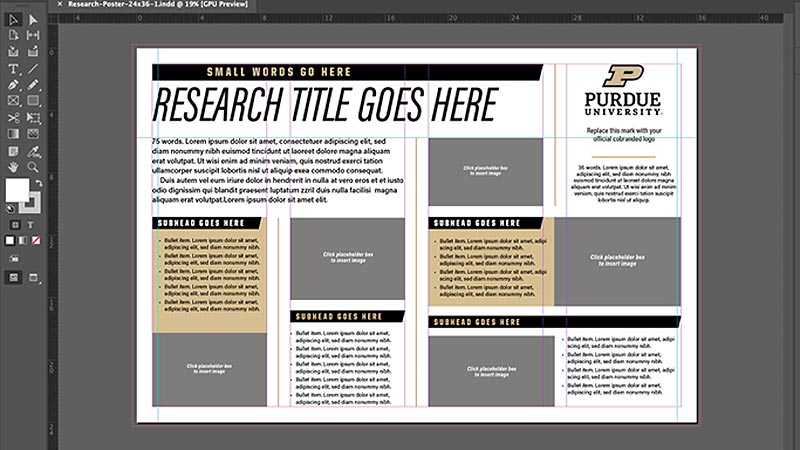Select the Hand tool
The width and height of the screenshot is (800, 450).
13,167
